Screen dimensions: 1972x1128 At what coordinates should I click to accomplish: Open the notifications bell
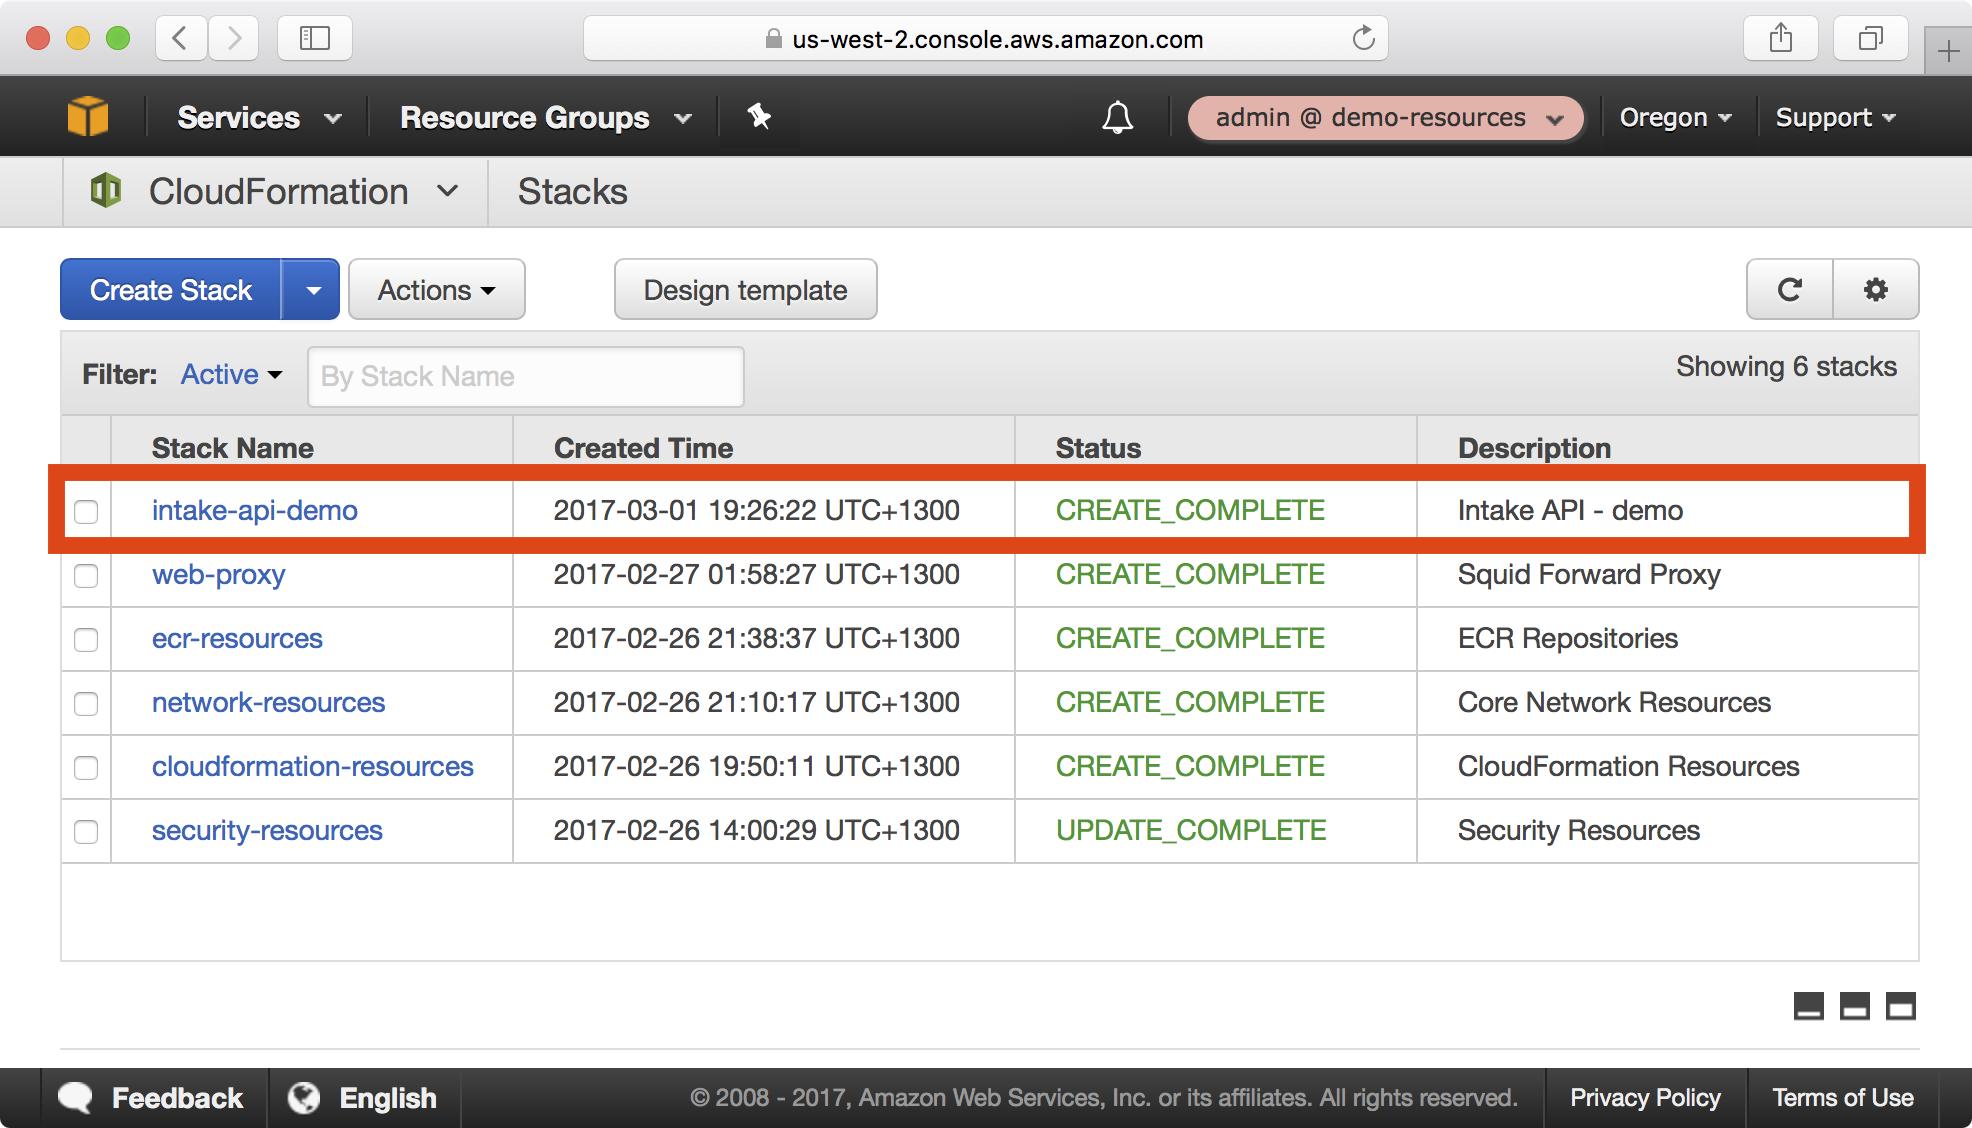1117,118
